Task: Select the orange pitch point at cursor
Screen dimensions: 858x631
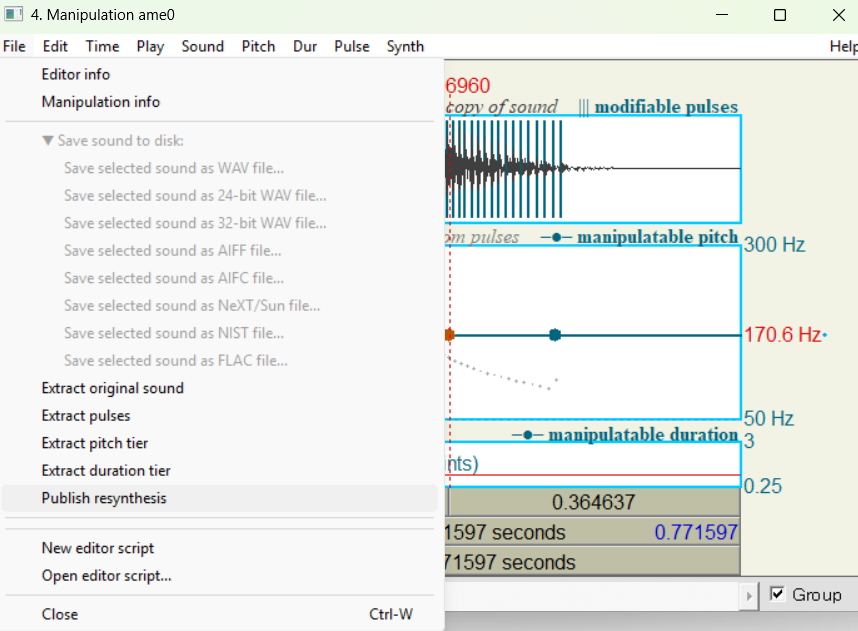Action: click(x=449, y=335)
